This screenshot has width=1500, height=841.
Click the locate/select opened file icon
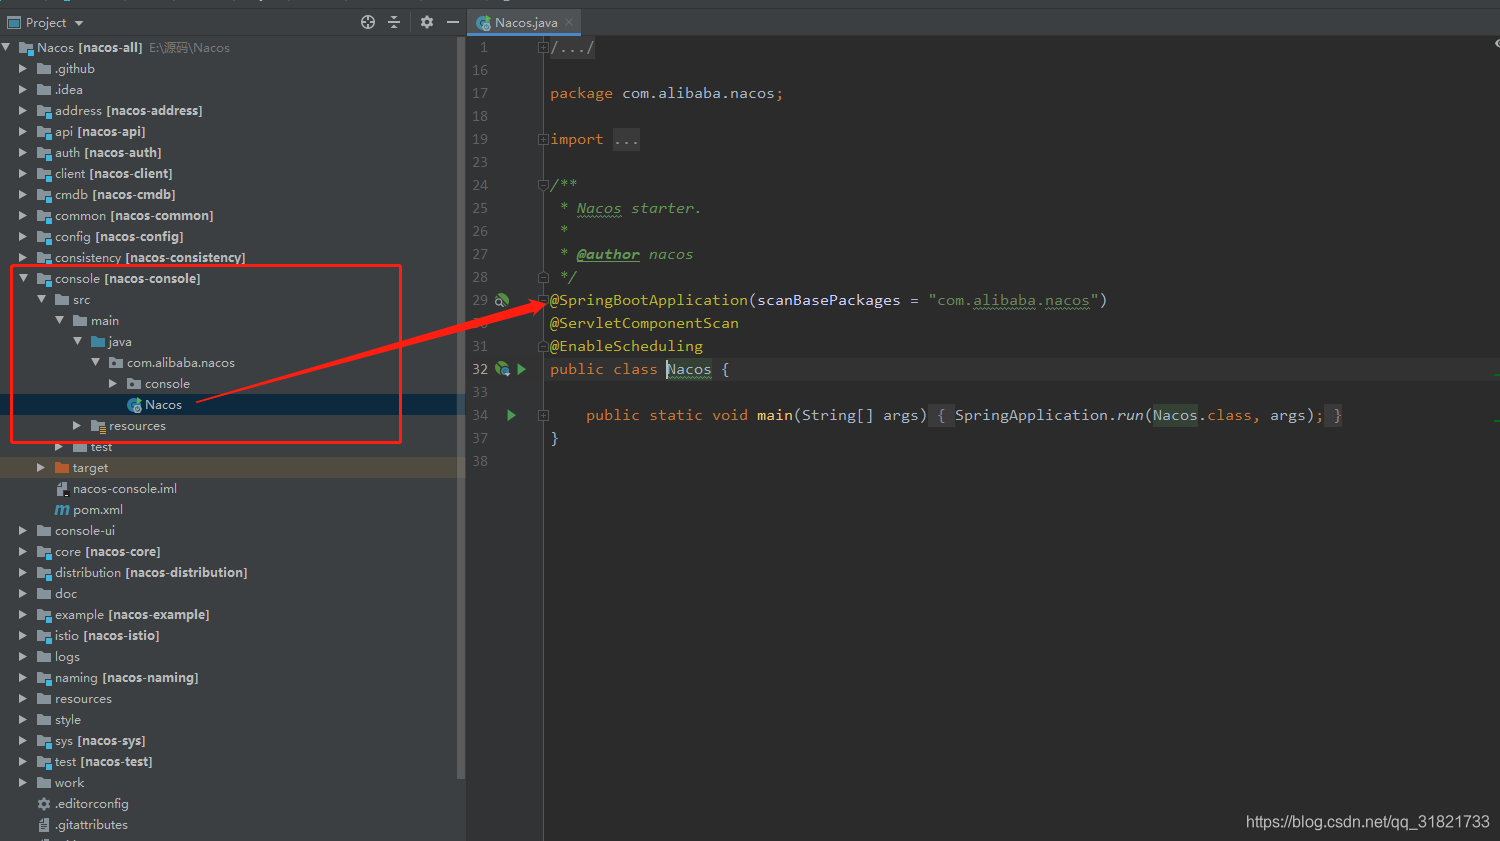tap(368, 22)
